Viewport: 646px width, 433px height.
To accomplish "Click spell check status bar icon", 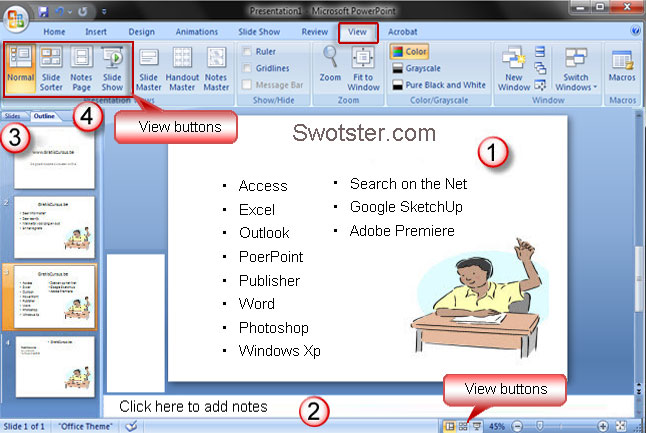I will (131, 426).
